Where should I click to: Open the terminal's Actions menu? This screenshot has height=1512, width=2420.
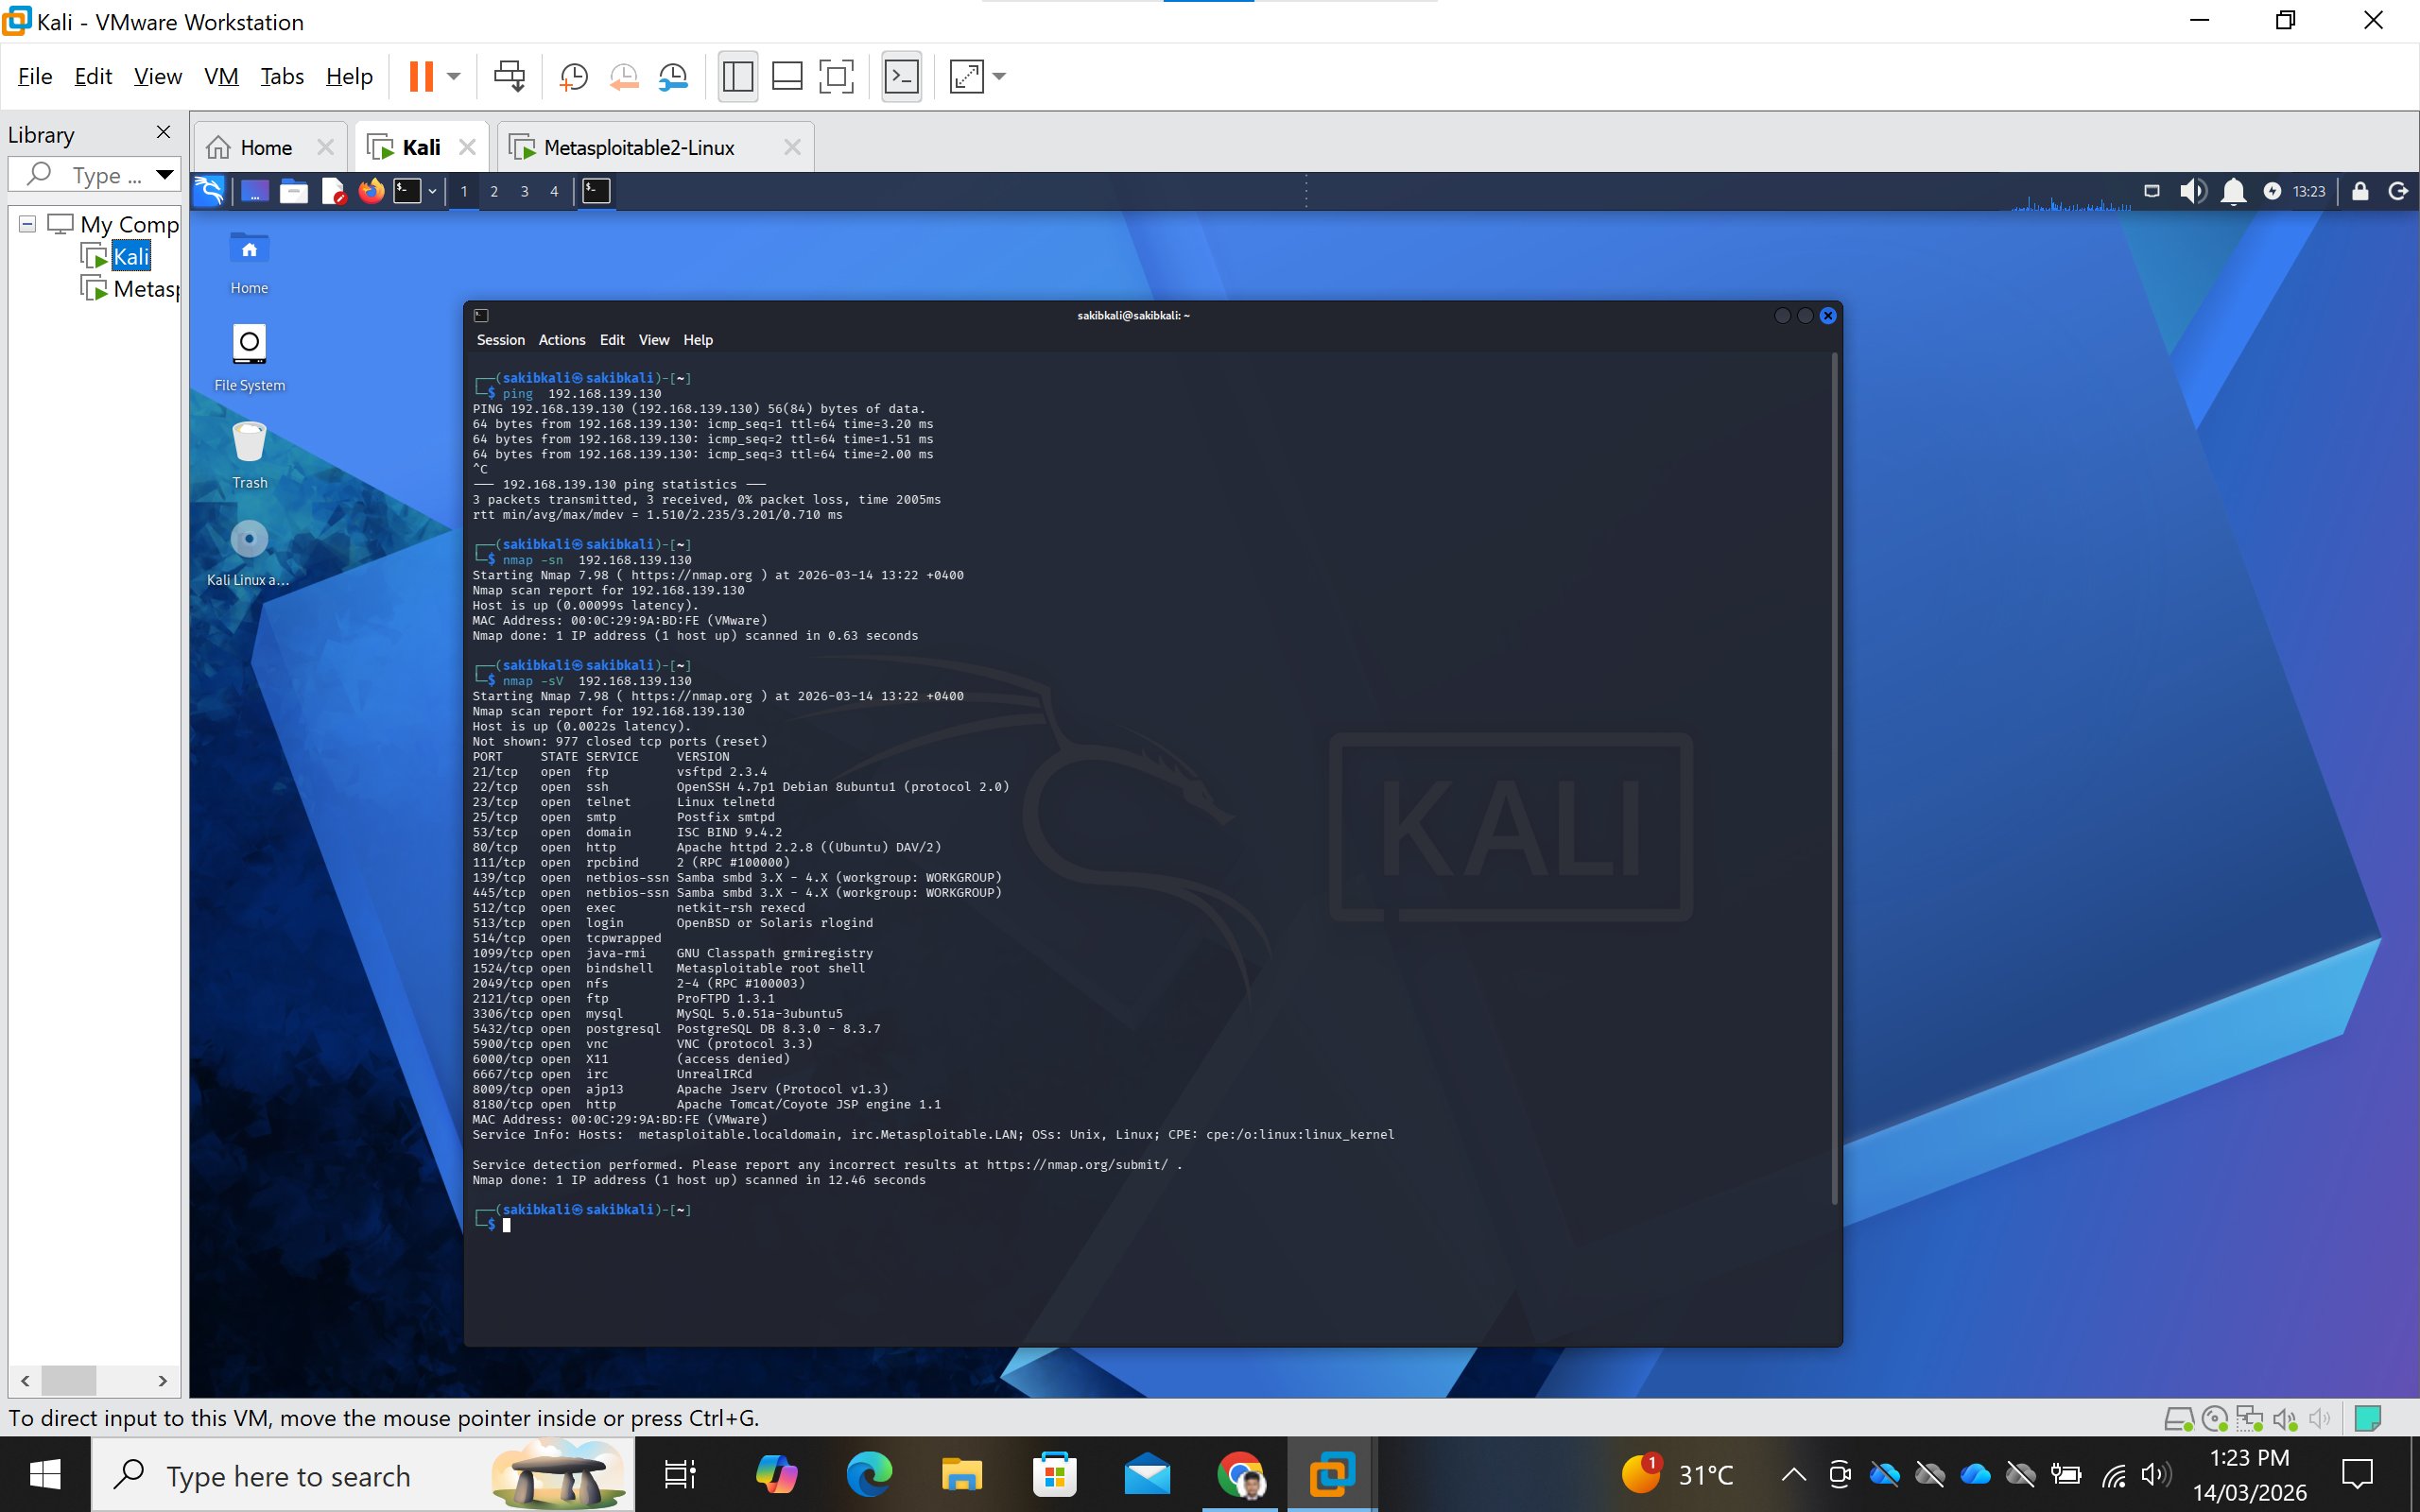click(x=561, y=340)
